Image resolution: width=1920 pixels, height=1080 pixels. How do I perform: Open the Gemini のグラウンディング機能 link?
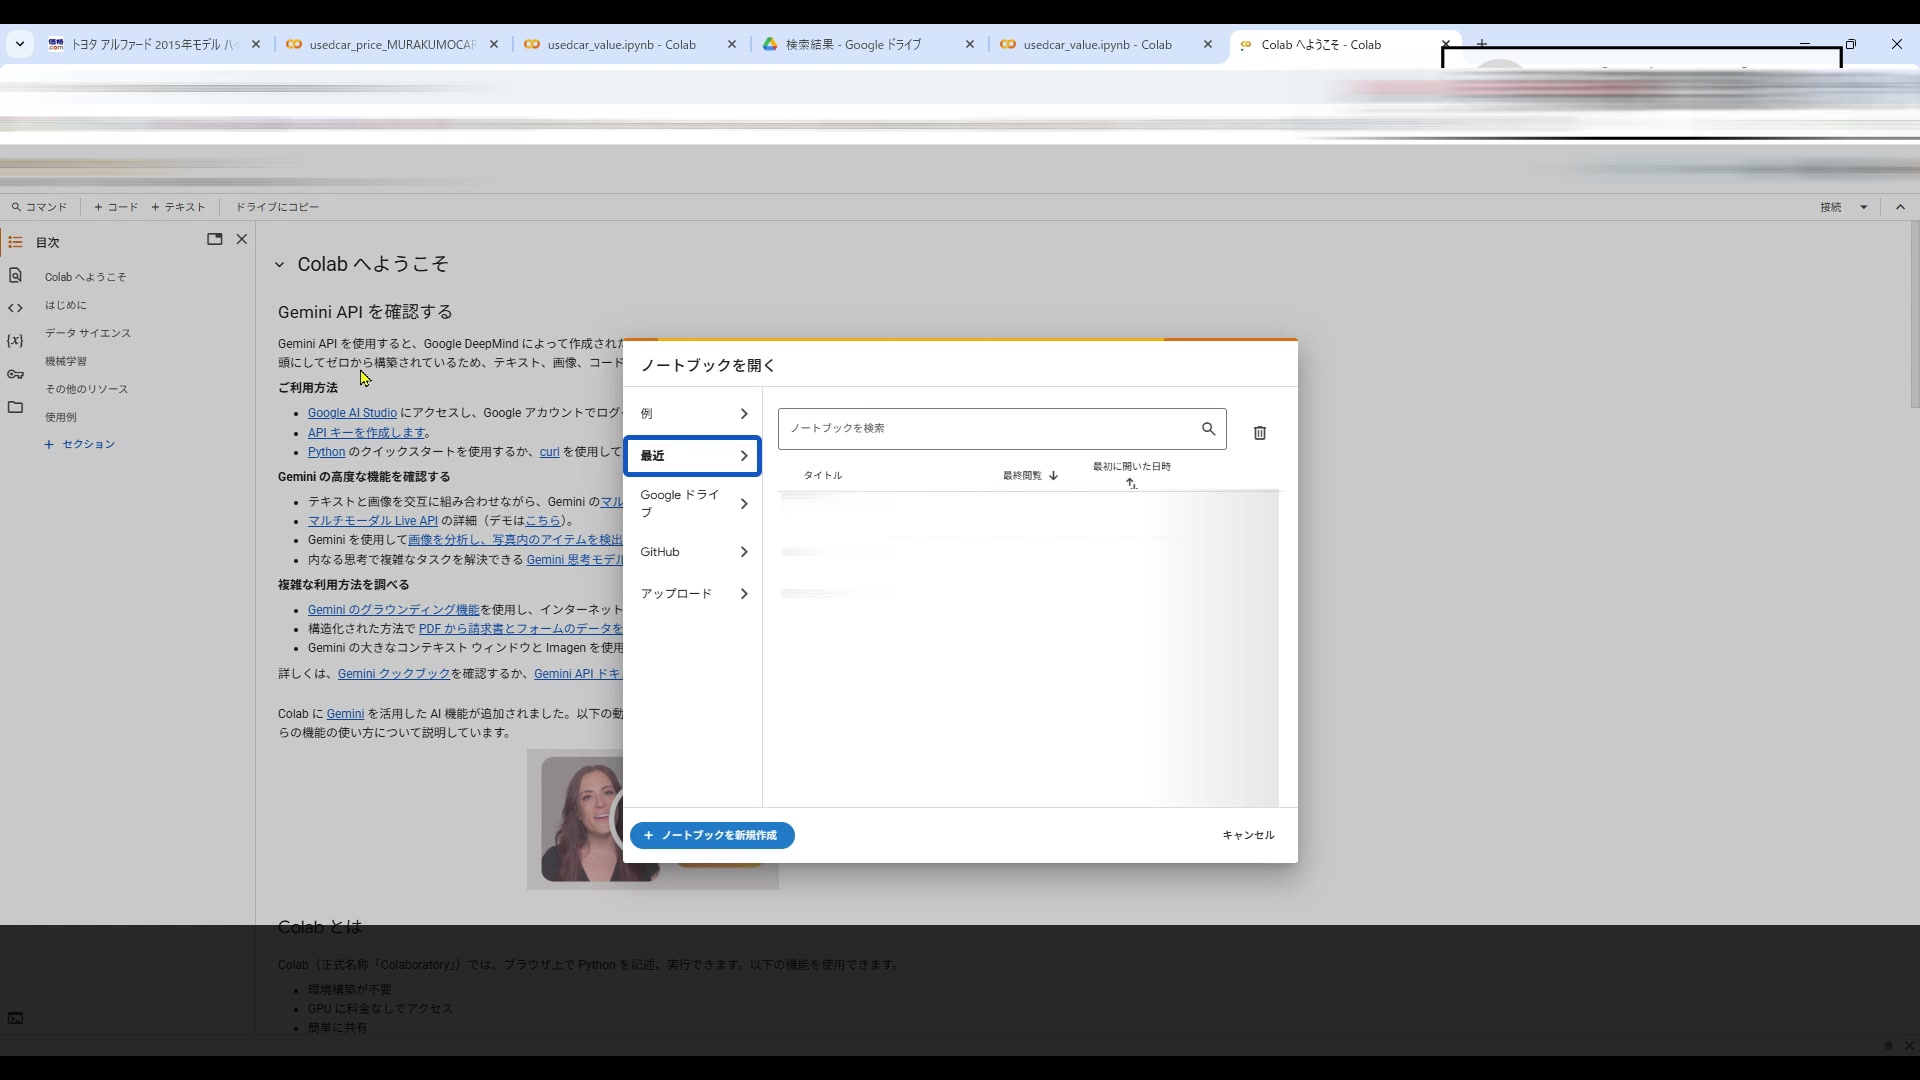click(x=393, y=610)
